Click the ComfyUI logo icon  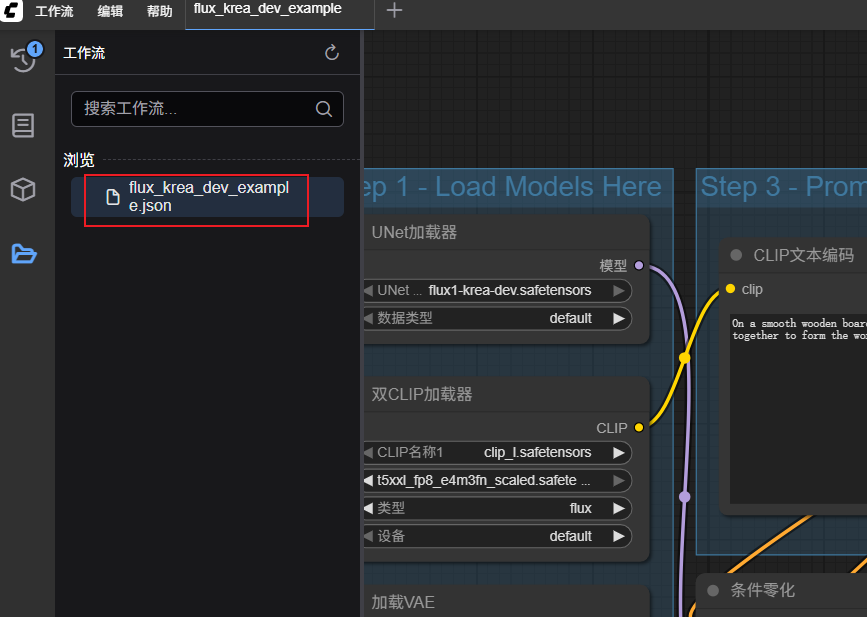[13, 12]
